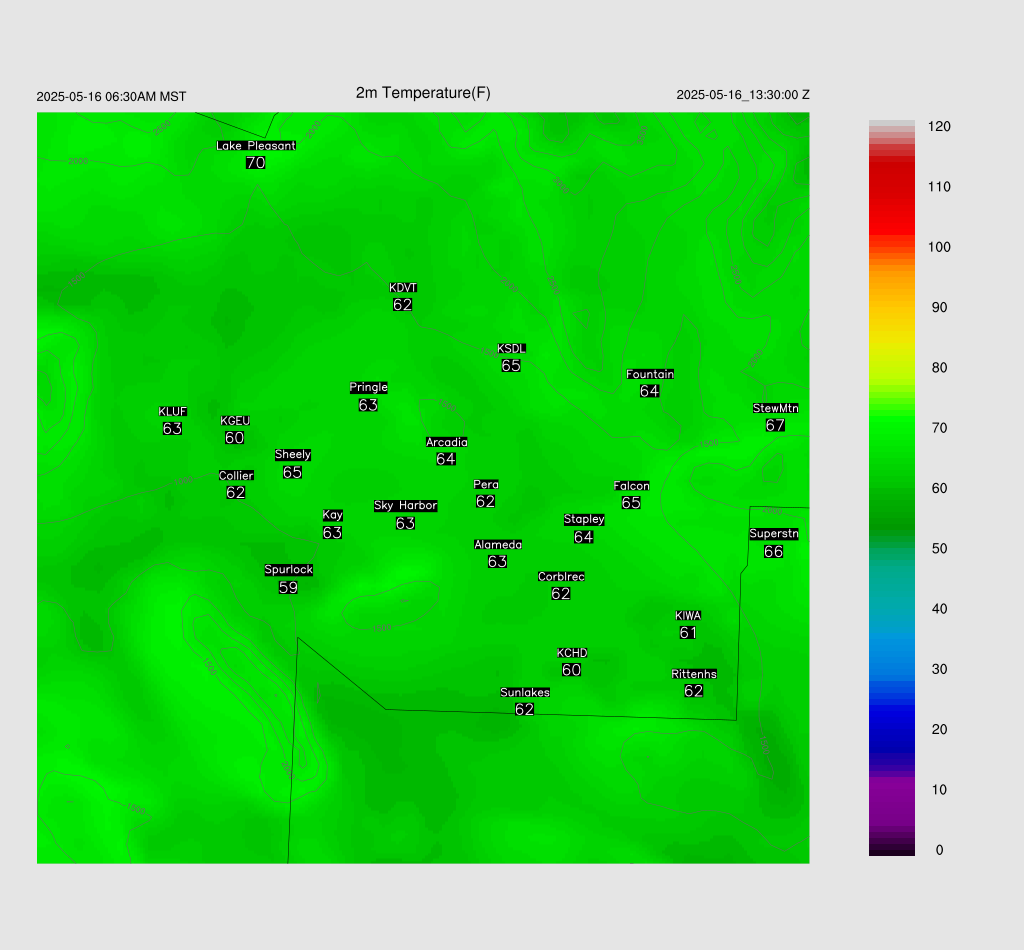Click the 67 reading under StewMtn
The width and height of the screenshot is (1024, 950).
tap(775, 425)
